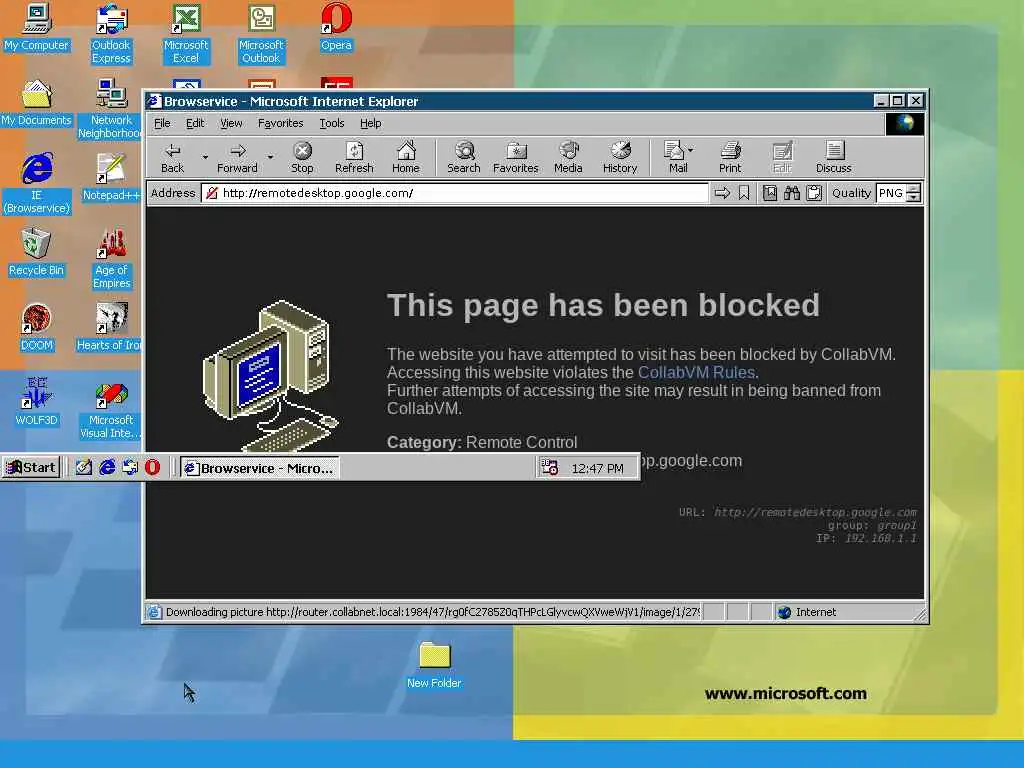
Task: Click first quick launch notepad icon
Action: pyautogui.click(x=84, y=467)
